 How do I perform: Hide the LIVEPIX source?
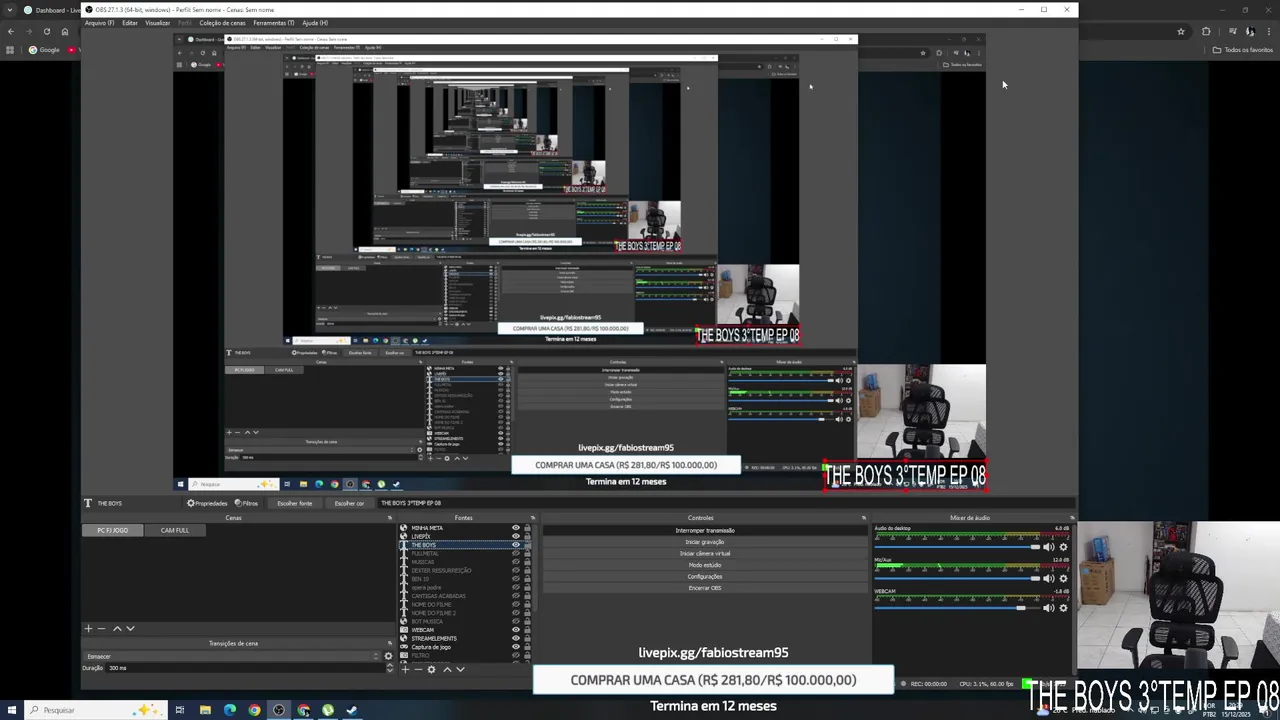[x=516, y=536]
